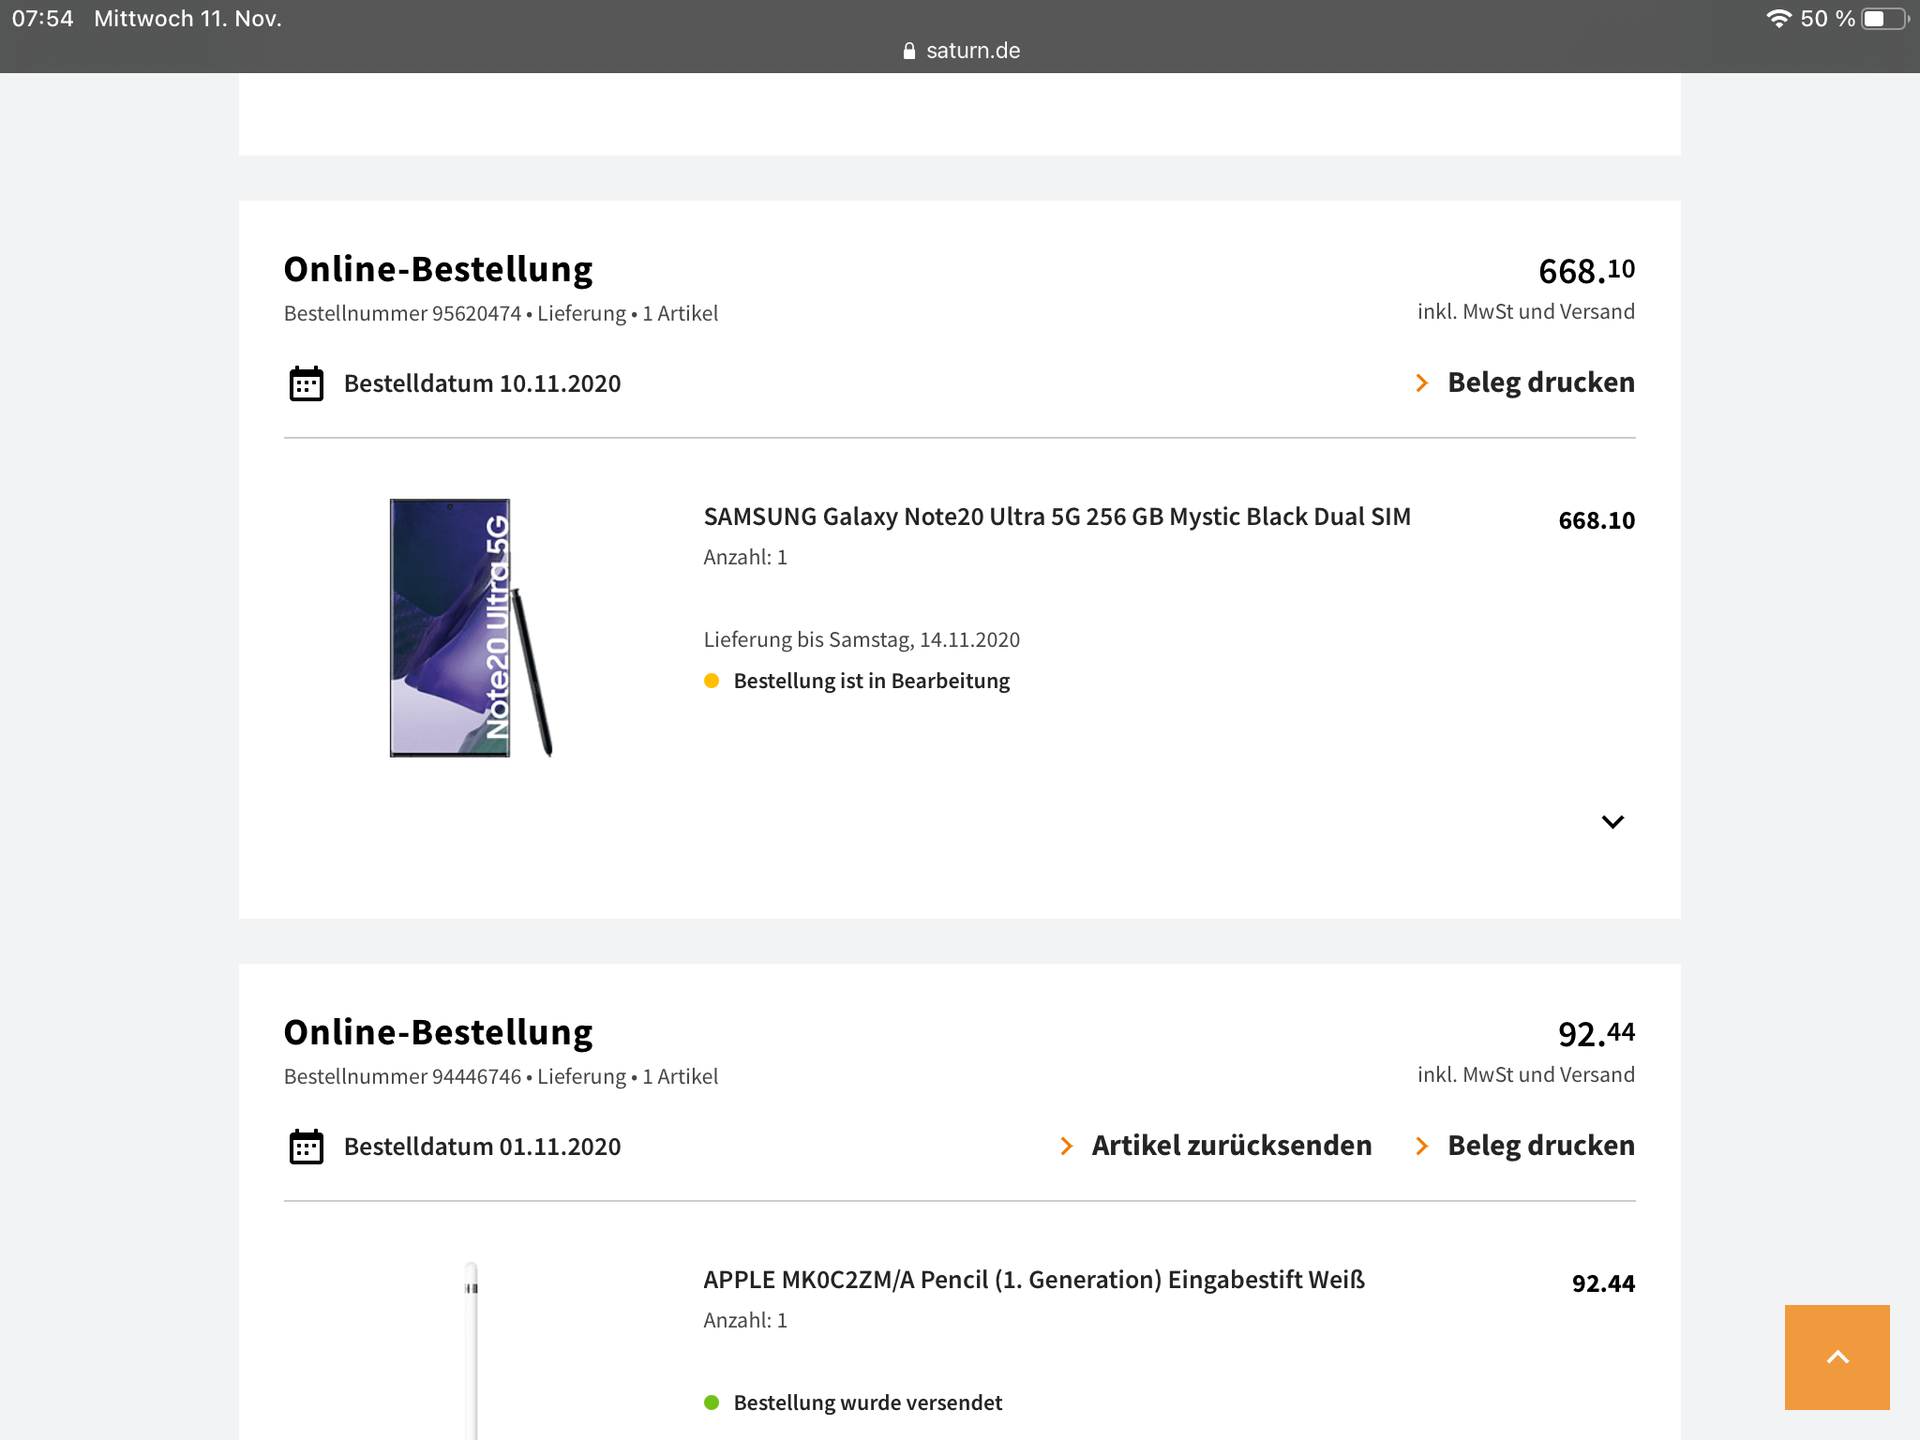1920x1440 pixels.
Task: Tap the saturn.de address bar
Action: click(x=960, y=51)
